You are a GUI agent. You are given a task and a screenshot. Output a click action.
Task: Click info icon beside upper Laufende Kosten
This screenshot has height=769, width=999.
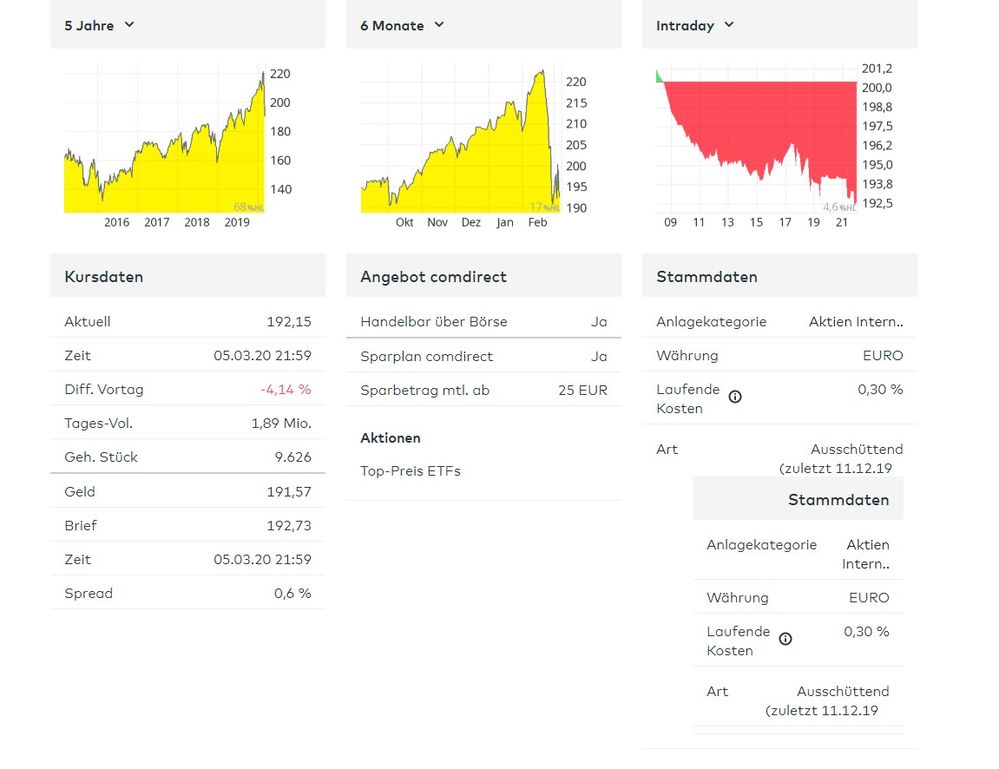(x=735, y=397)
